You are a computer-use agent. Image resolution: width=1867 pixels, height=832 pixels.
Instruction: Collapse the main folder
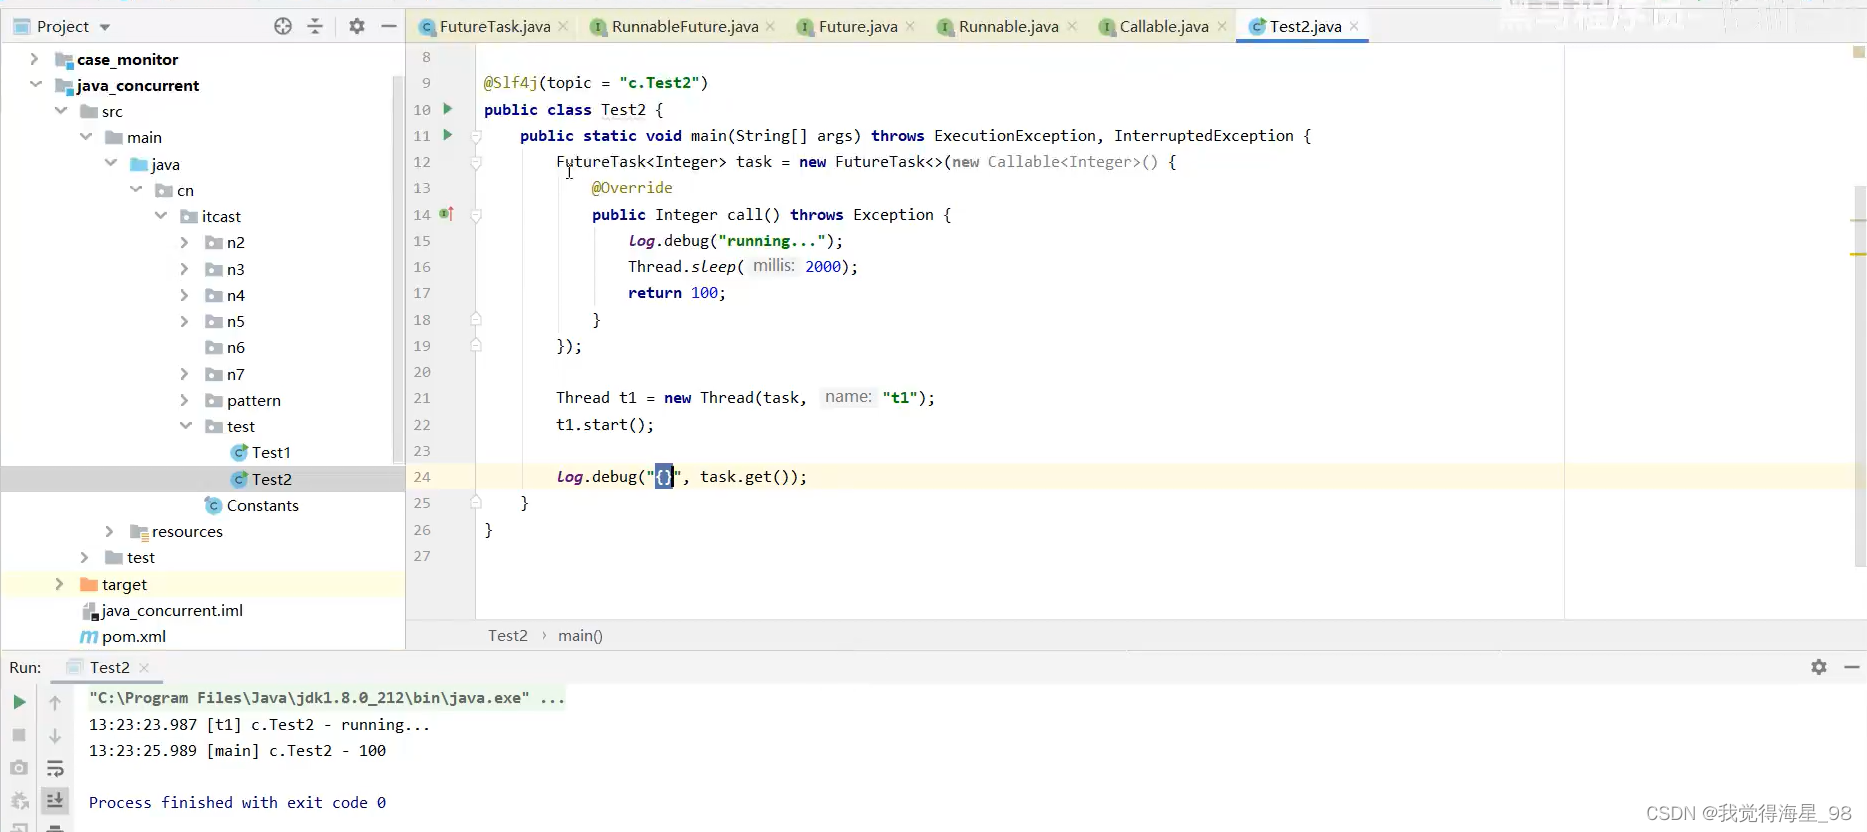coord(85,137)
